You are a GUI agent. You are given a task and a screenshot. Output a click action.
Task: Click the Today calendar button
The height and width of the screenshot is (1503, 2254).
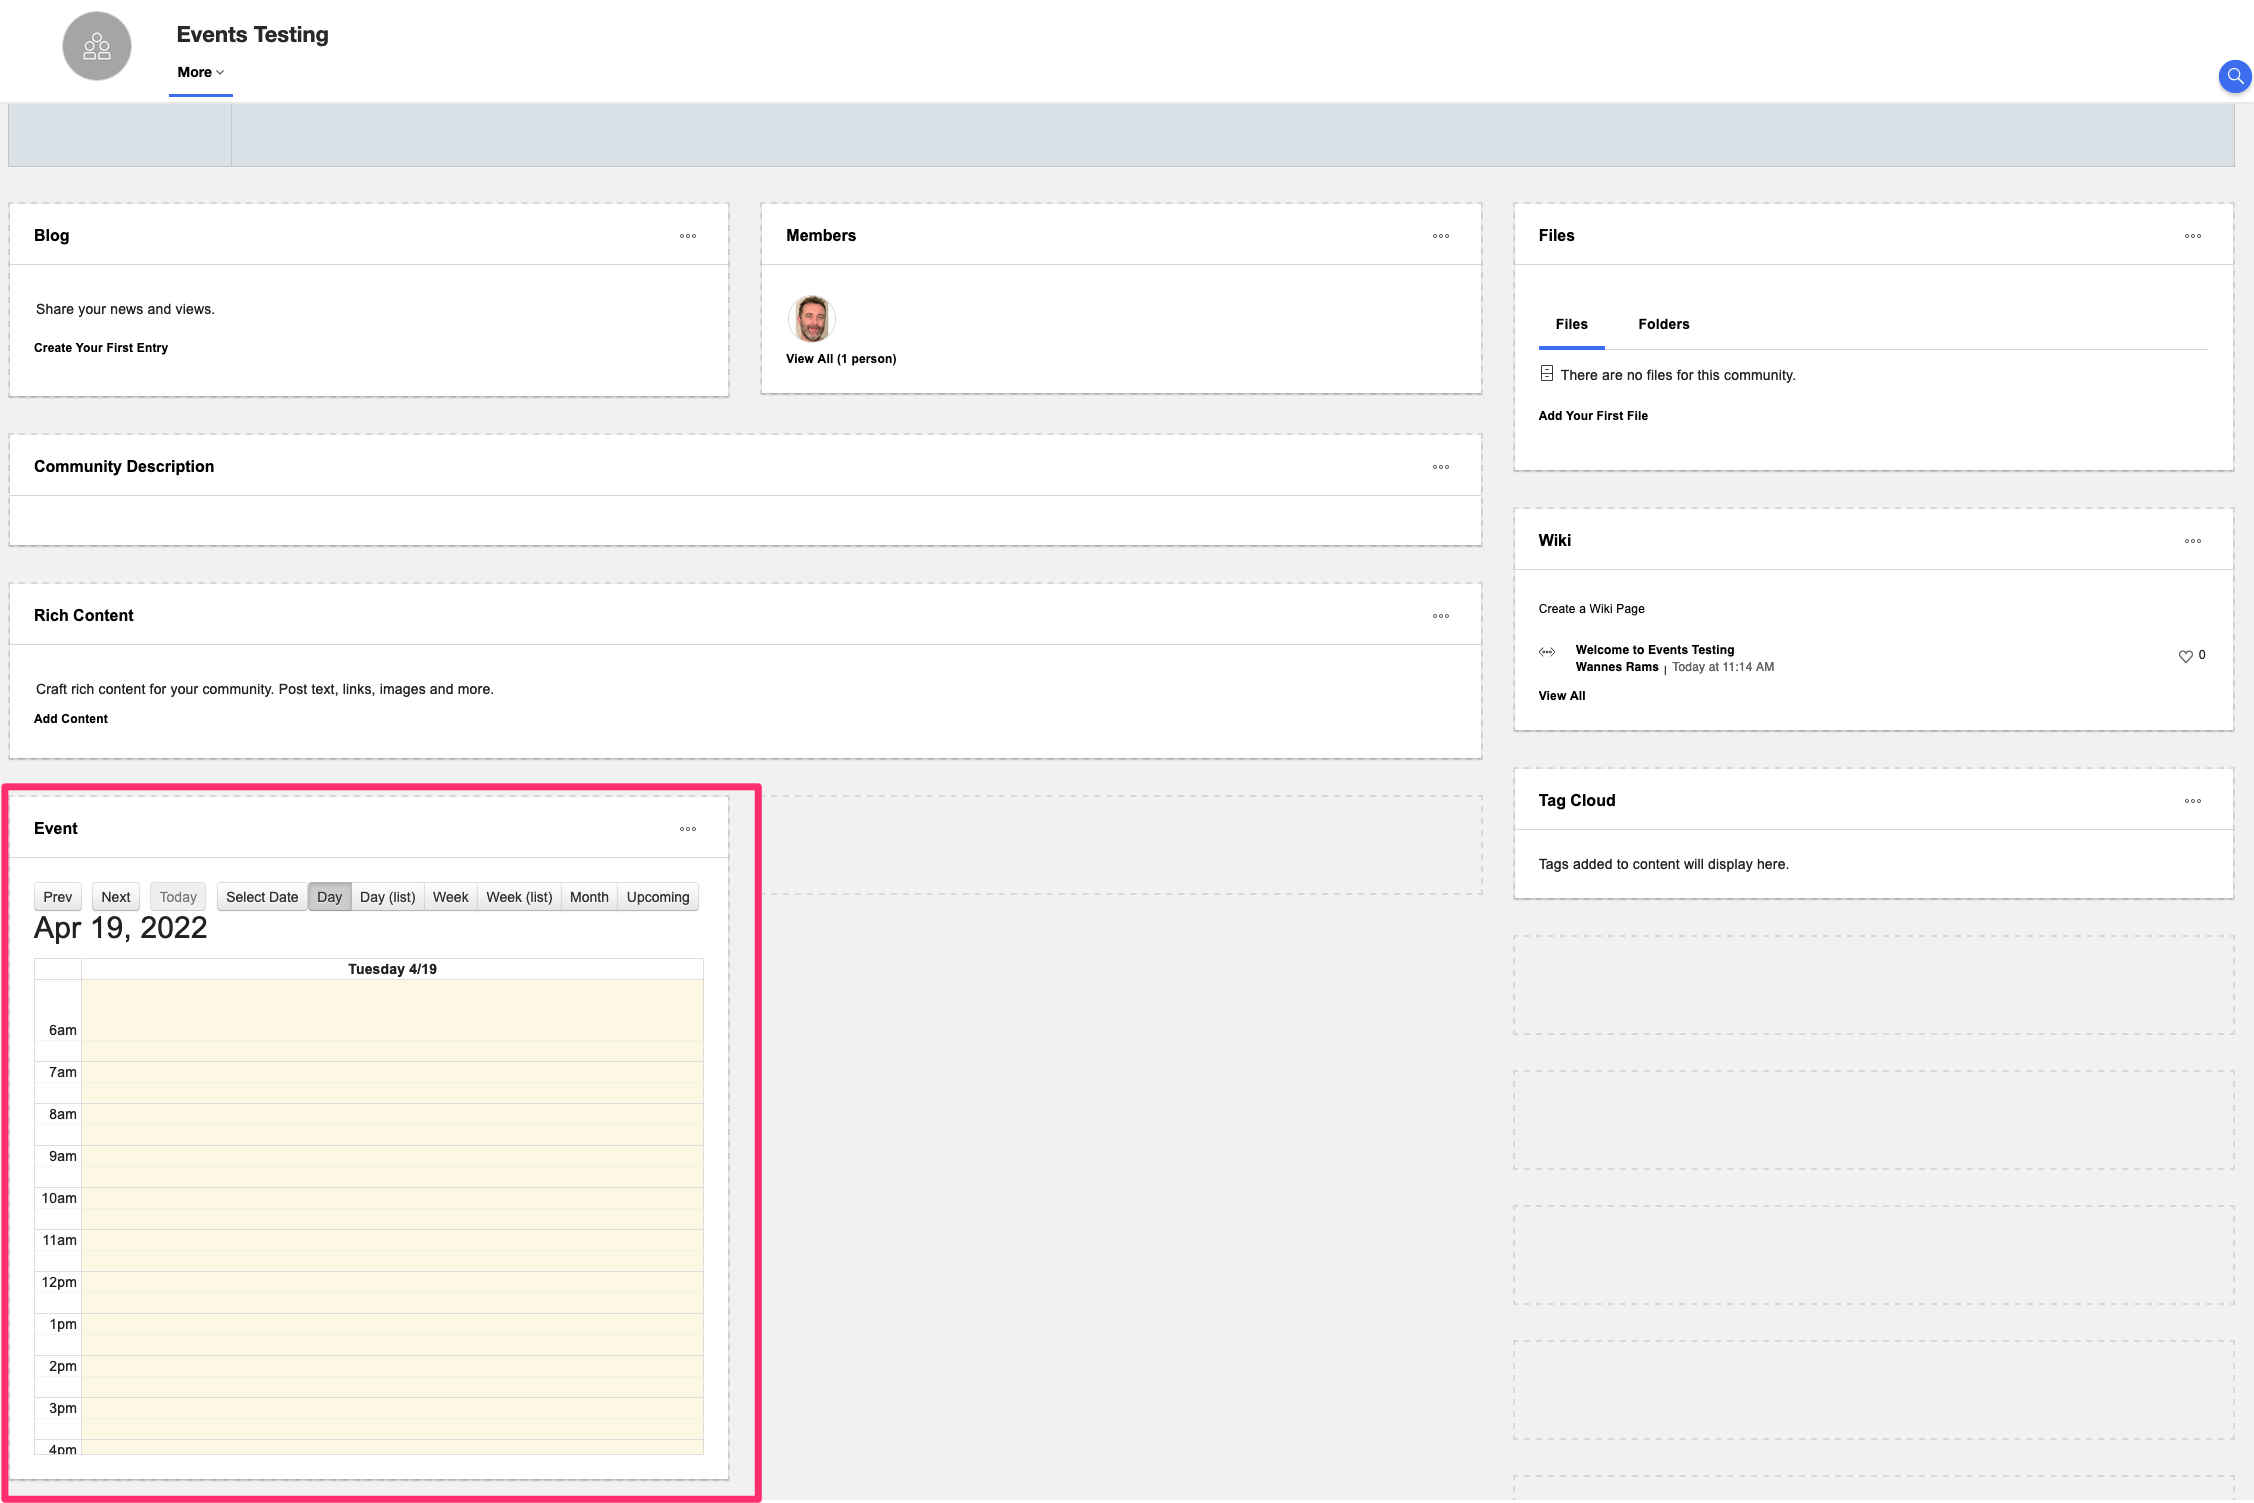[x=178, y=897]
